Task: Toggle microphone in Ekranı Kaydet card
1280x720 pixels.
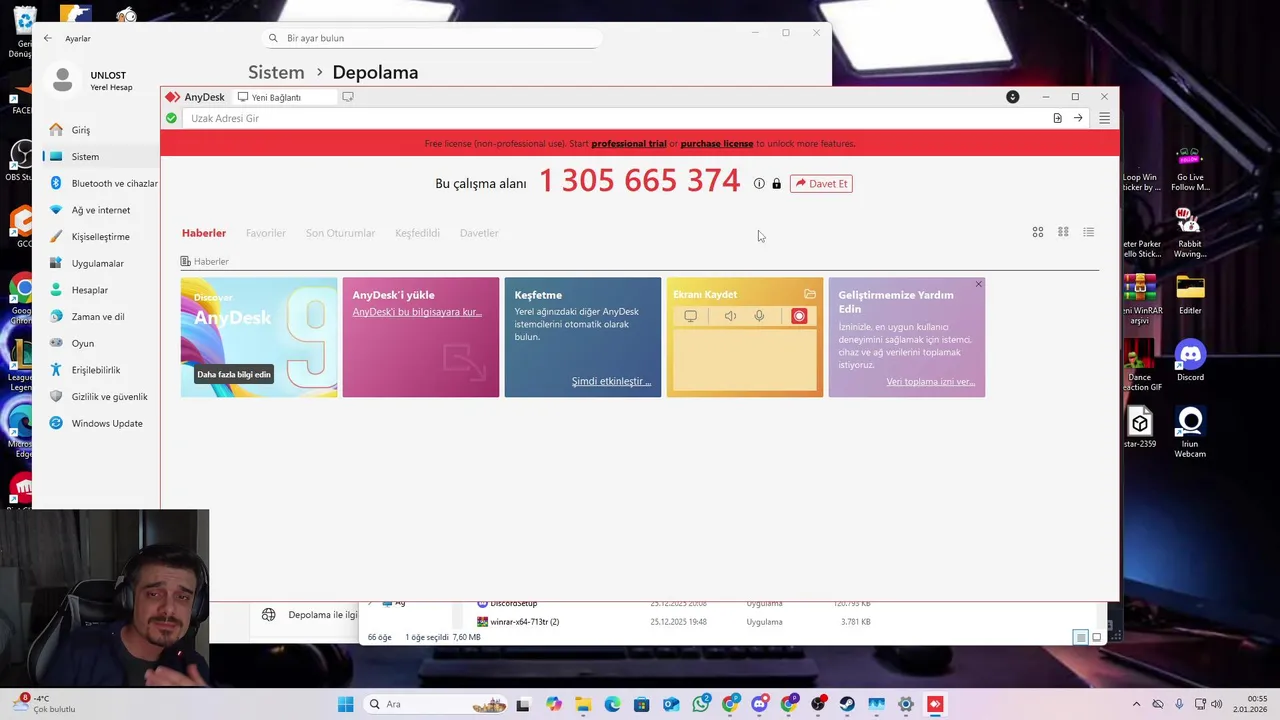Action: (x=759, y=316)
